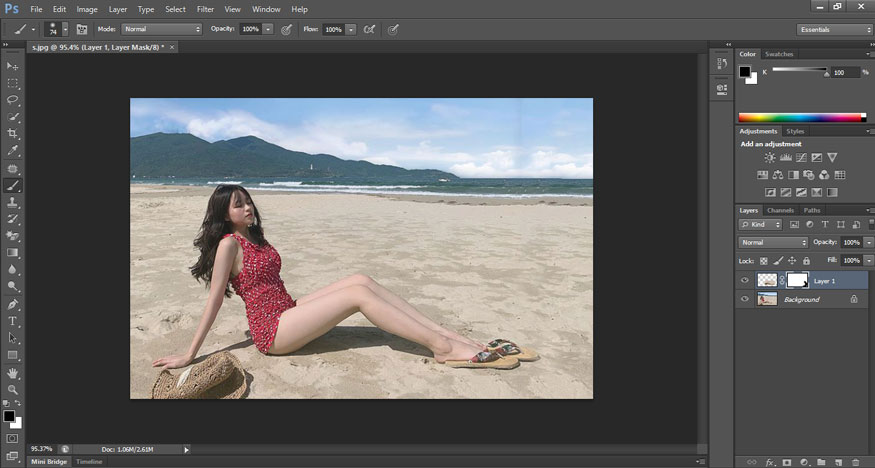Select the Move tool
This screenshot has height=468, width=875.
[x=13, y=66]
